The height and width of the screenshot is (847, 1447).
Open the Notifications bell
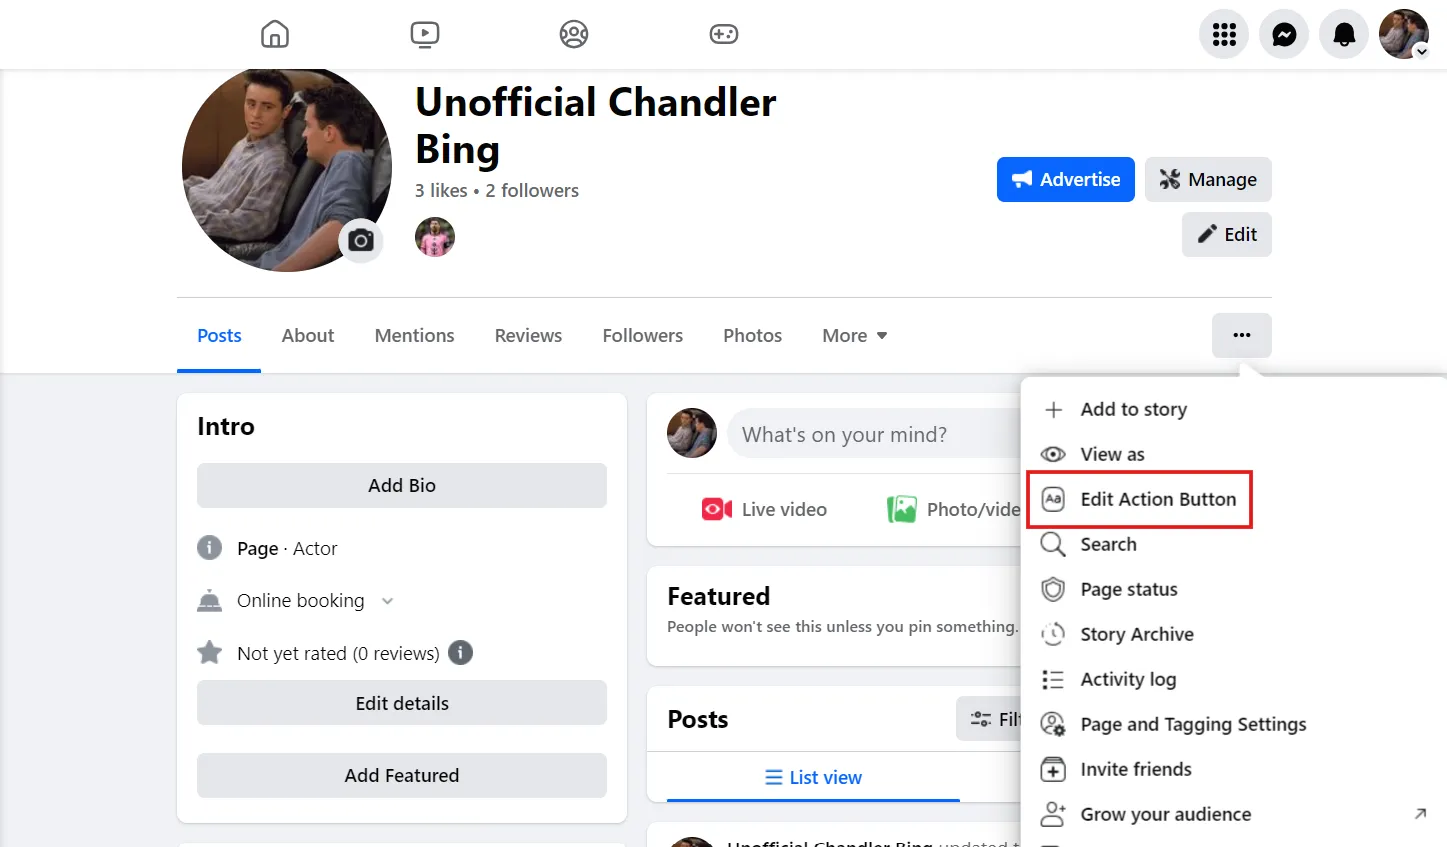click(x=1344, y=35)
